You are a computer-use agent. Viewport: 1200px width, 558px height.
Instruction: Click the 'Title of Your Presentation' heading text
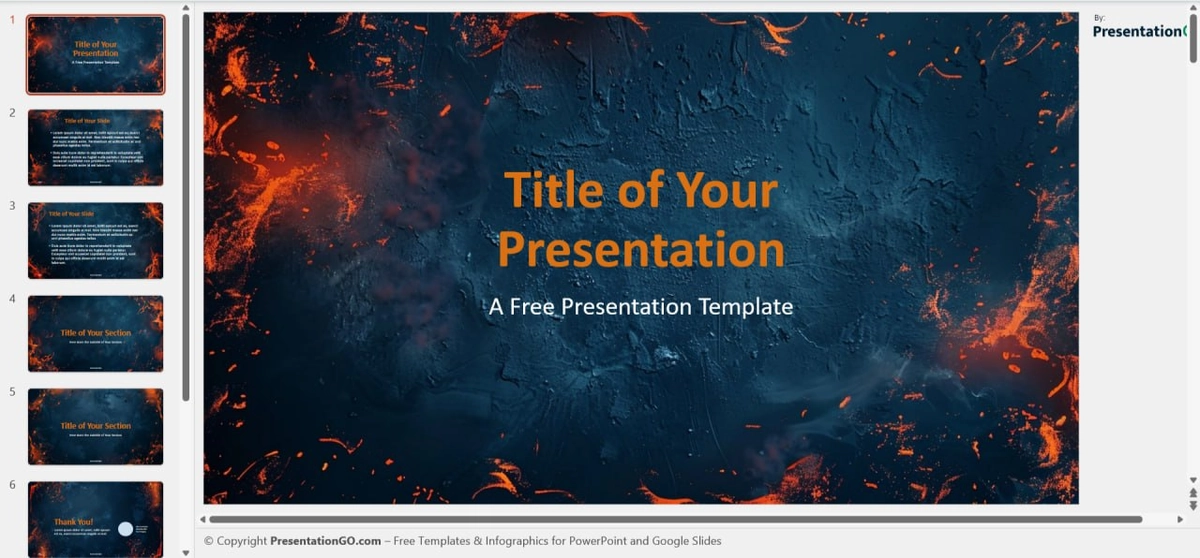point(641,219)
